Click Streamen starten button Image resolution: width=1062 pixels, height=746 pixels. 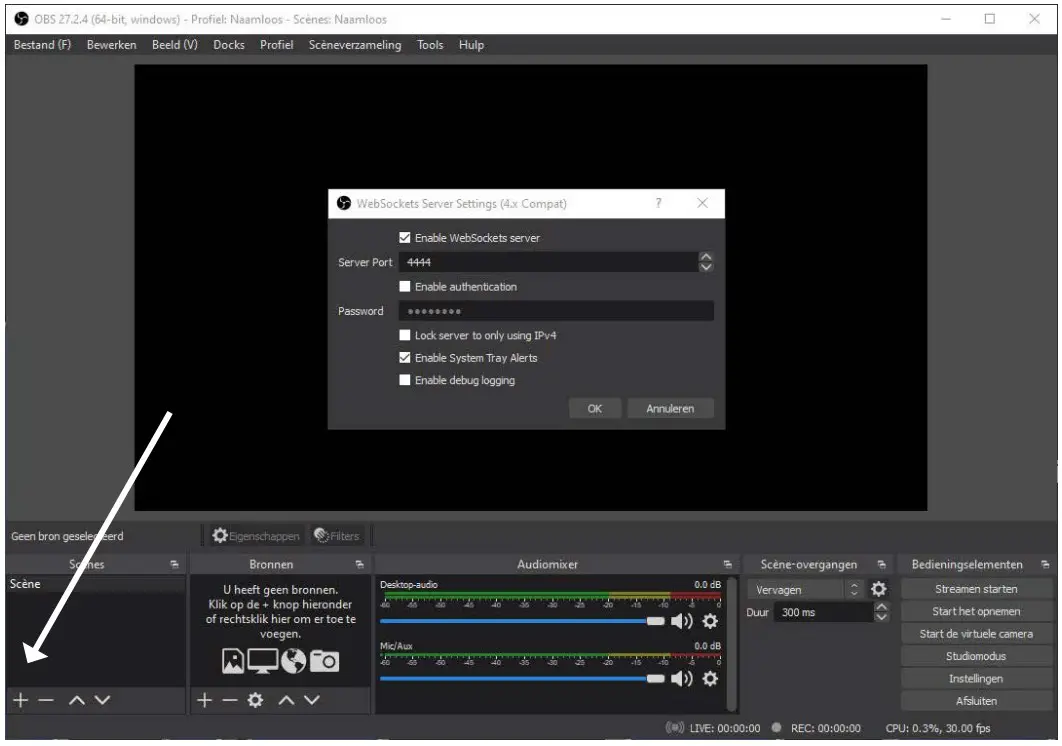click(x=976, y=589)
